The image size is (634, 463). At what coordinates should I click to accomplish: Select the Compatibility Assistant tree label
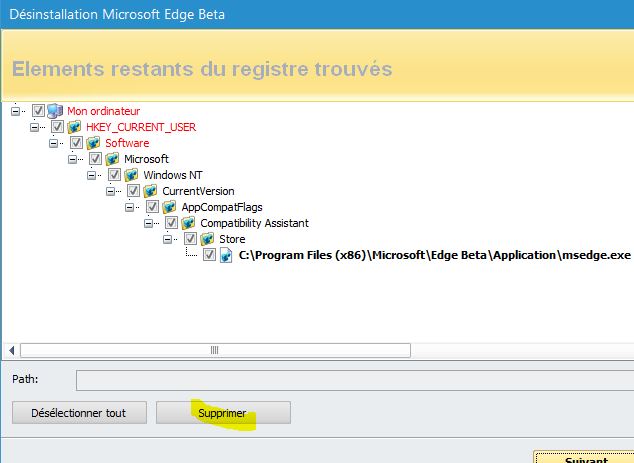254,223
